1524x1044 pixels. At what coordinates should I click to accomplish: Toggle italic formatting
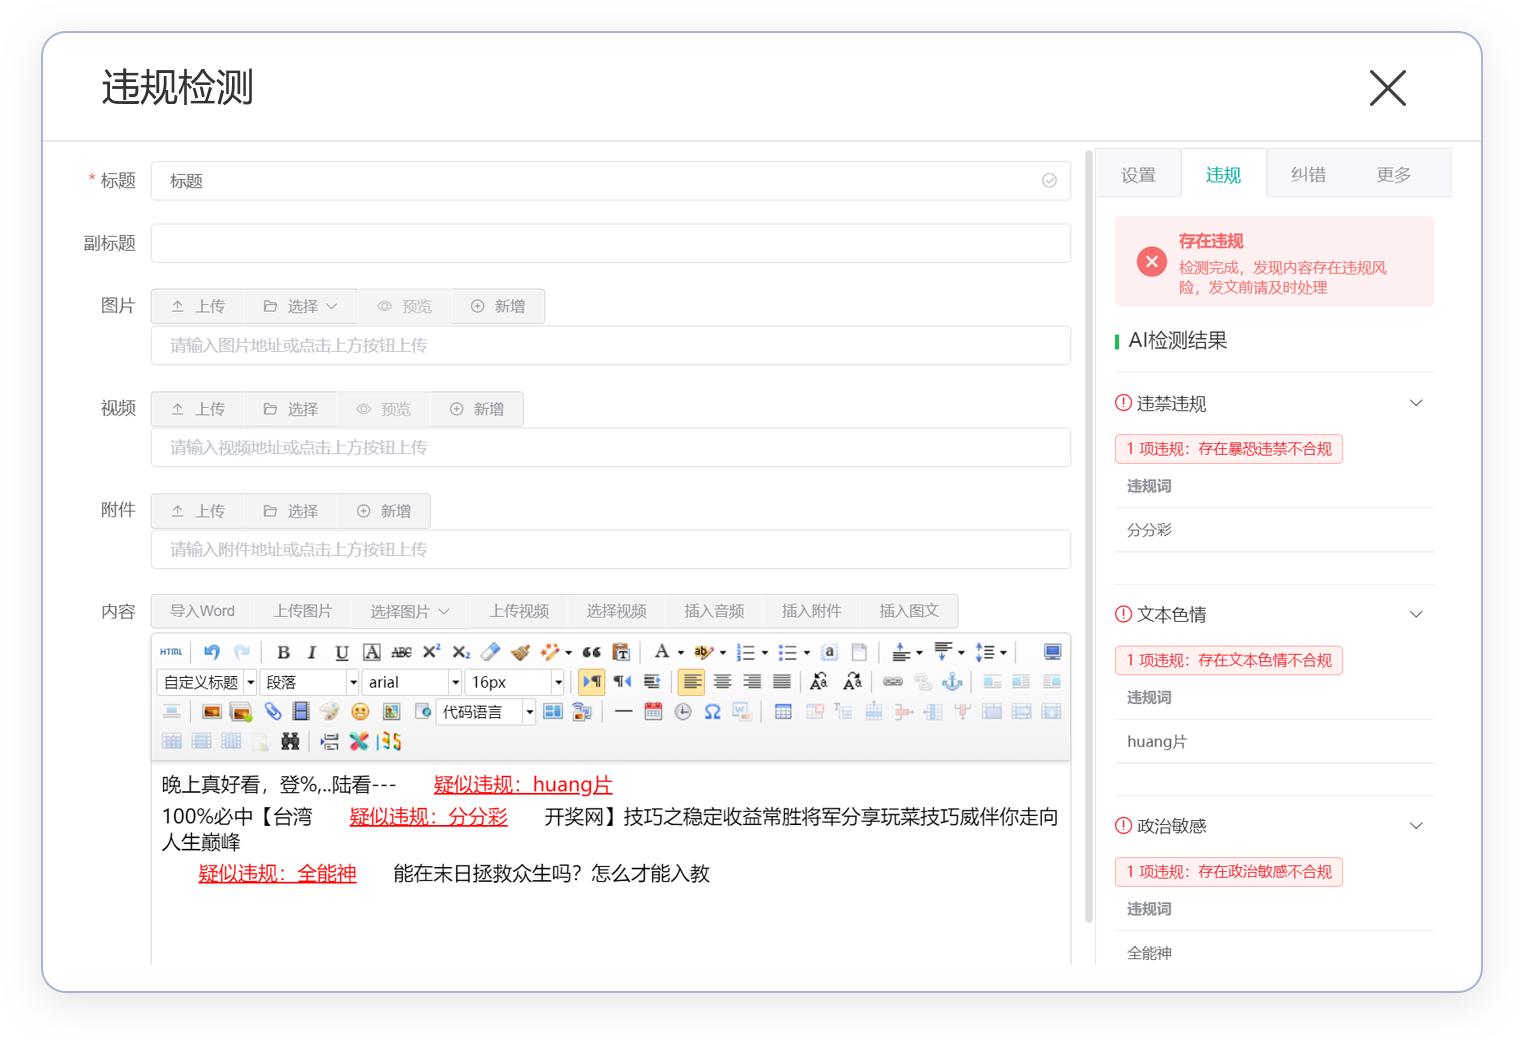click(311, 652)
